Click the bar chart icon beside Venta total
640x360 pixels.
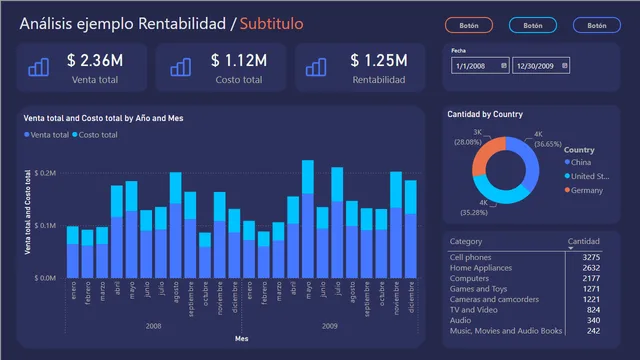(39, 67)
